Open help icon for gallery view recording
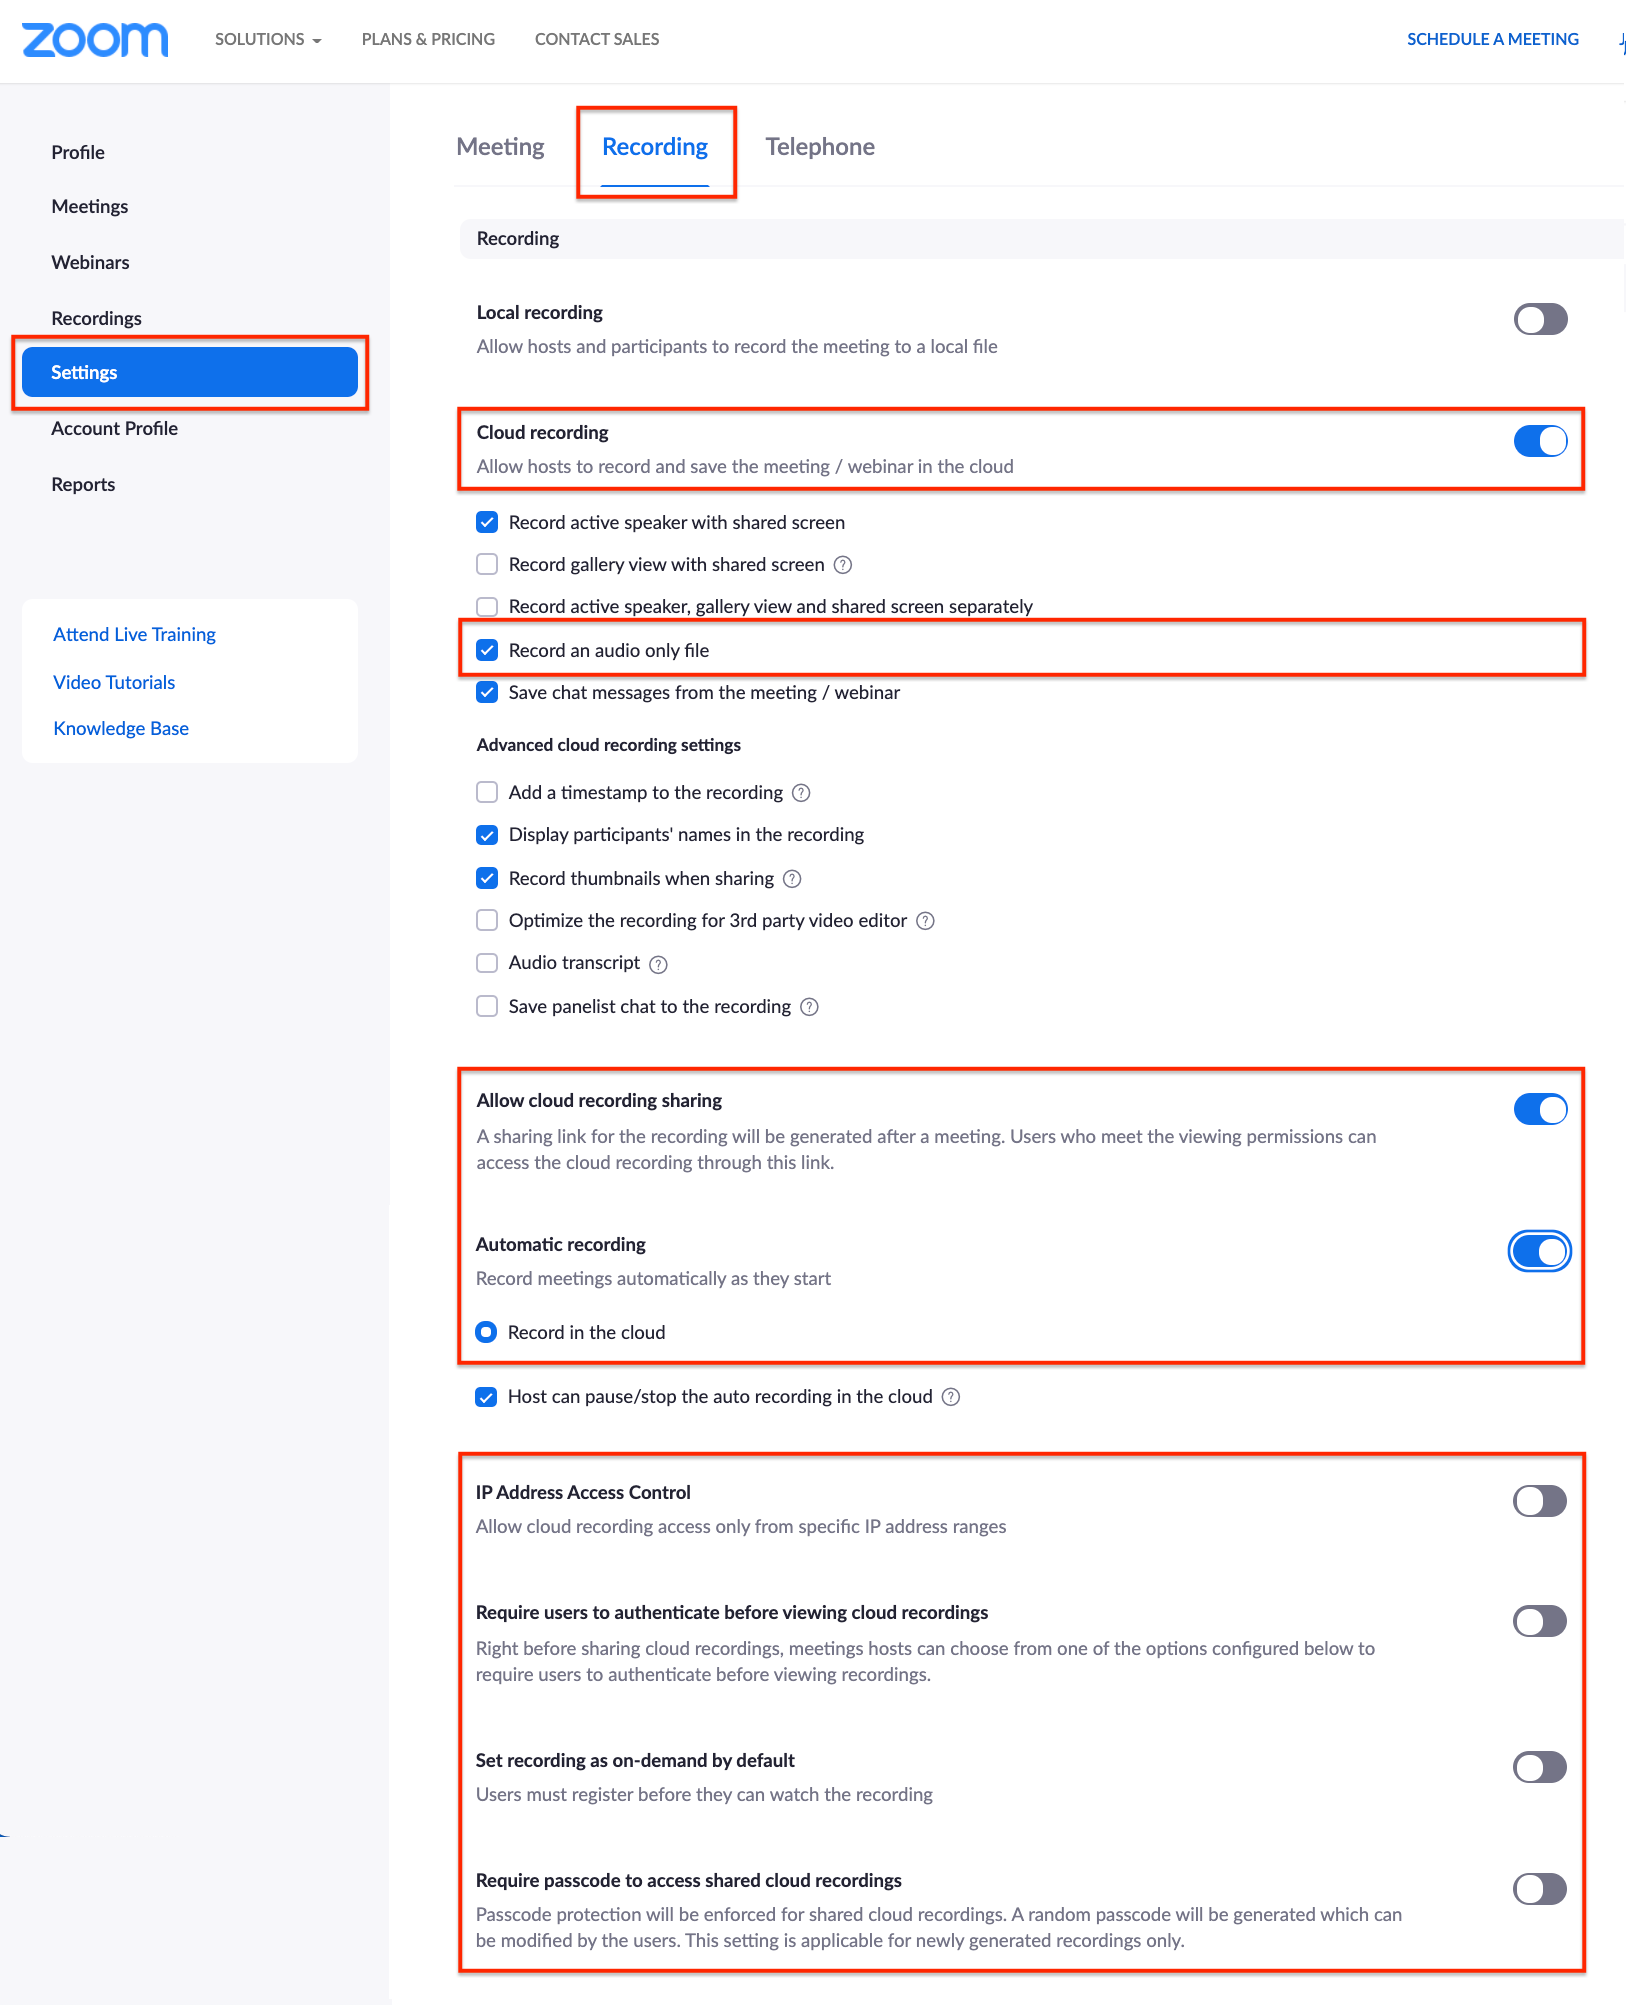Viewport: 1626px width, 2005px height. tap(843, 565)
